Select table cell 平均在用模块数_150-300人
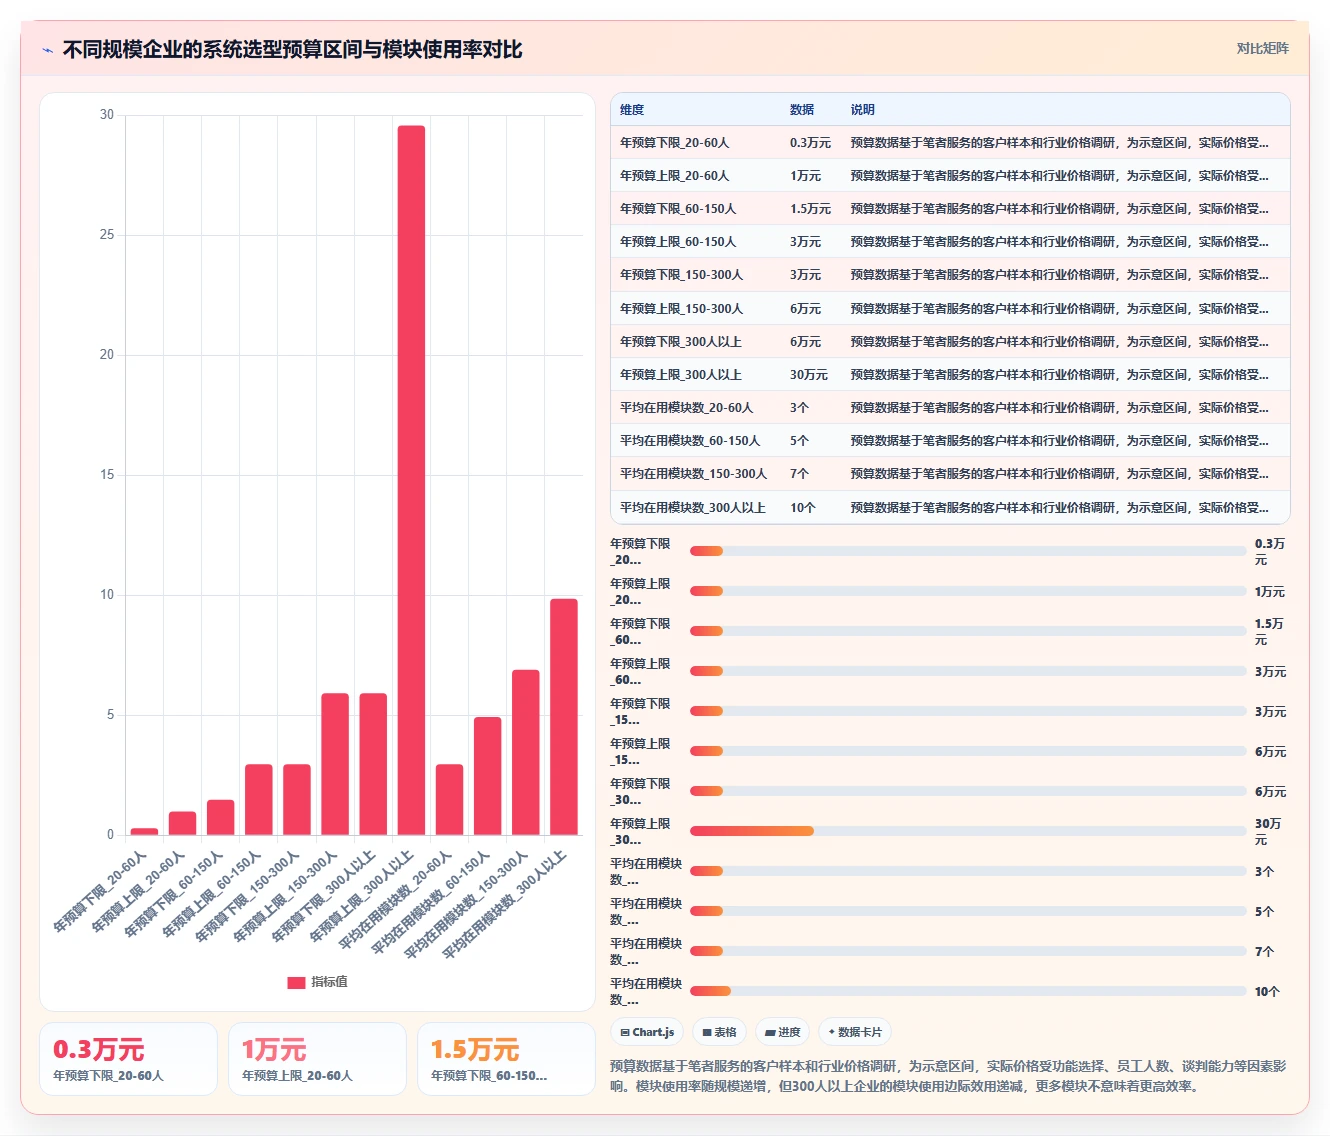The image size is (1330, 1136). coord(694,474)
